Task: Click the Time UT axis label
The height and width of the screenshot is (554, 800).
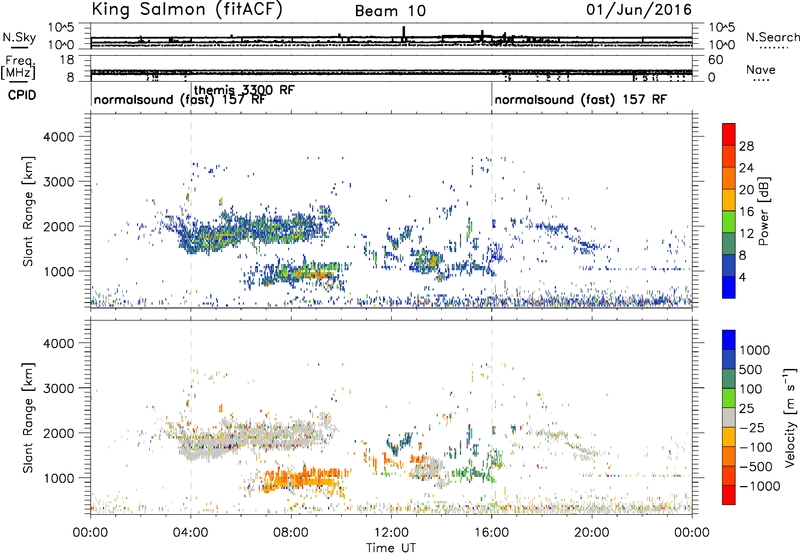Action: coord(391,548)
